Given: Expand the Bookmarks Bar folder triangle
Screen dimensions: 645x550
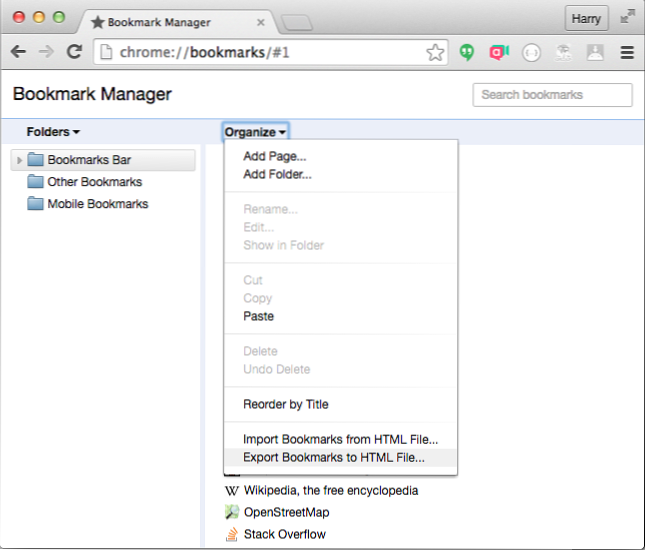Looking at the screenshot, I should (19, 160).
